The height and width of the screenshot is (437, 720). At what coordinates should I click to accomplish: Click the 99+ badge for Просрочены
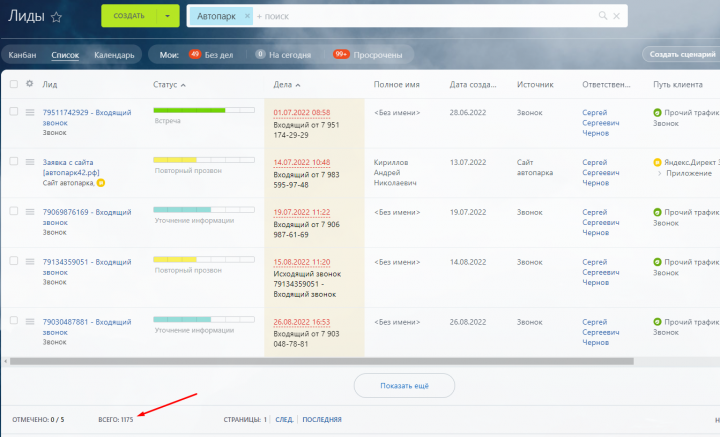point(341,54)
